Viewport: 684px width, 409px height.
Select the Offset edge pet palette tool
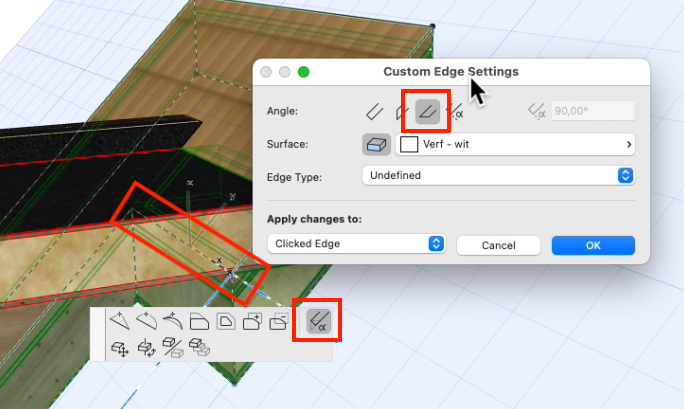199,322
